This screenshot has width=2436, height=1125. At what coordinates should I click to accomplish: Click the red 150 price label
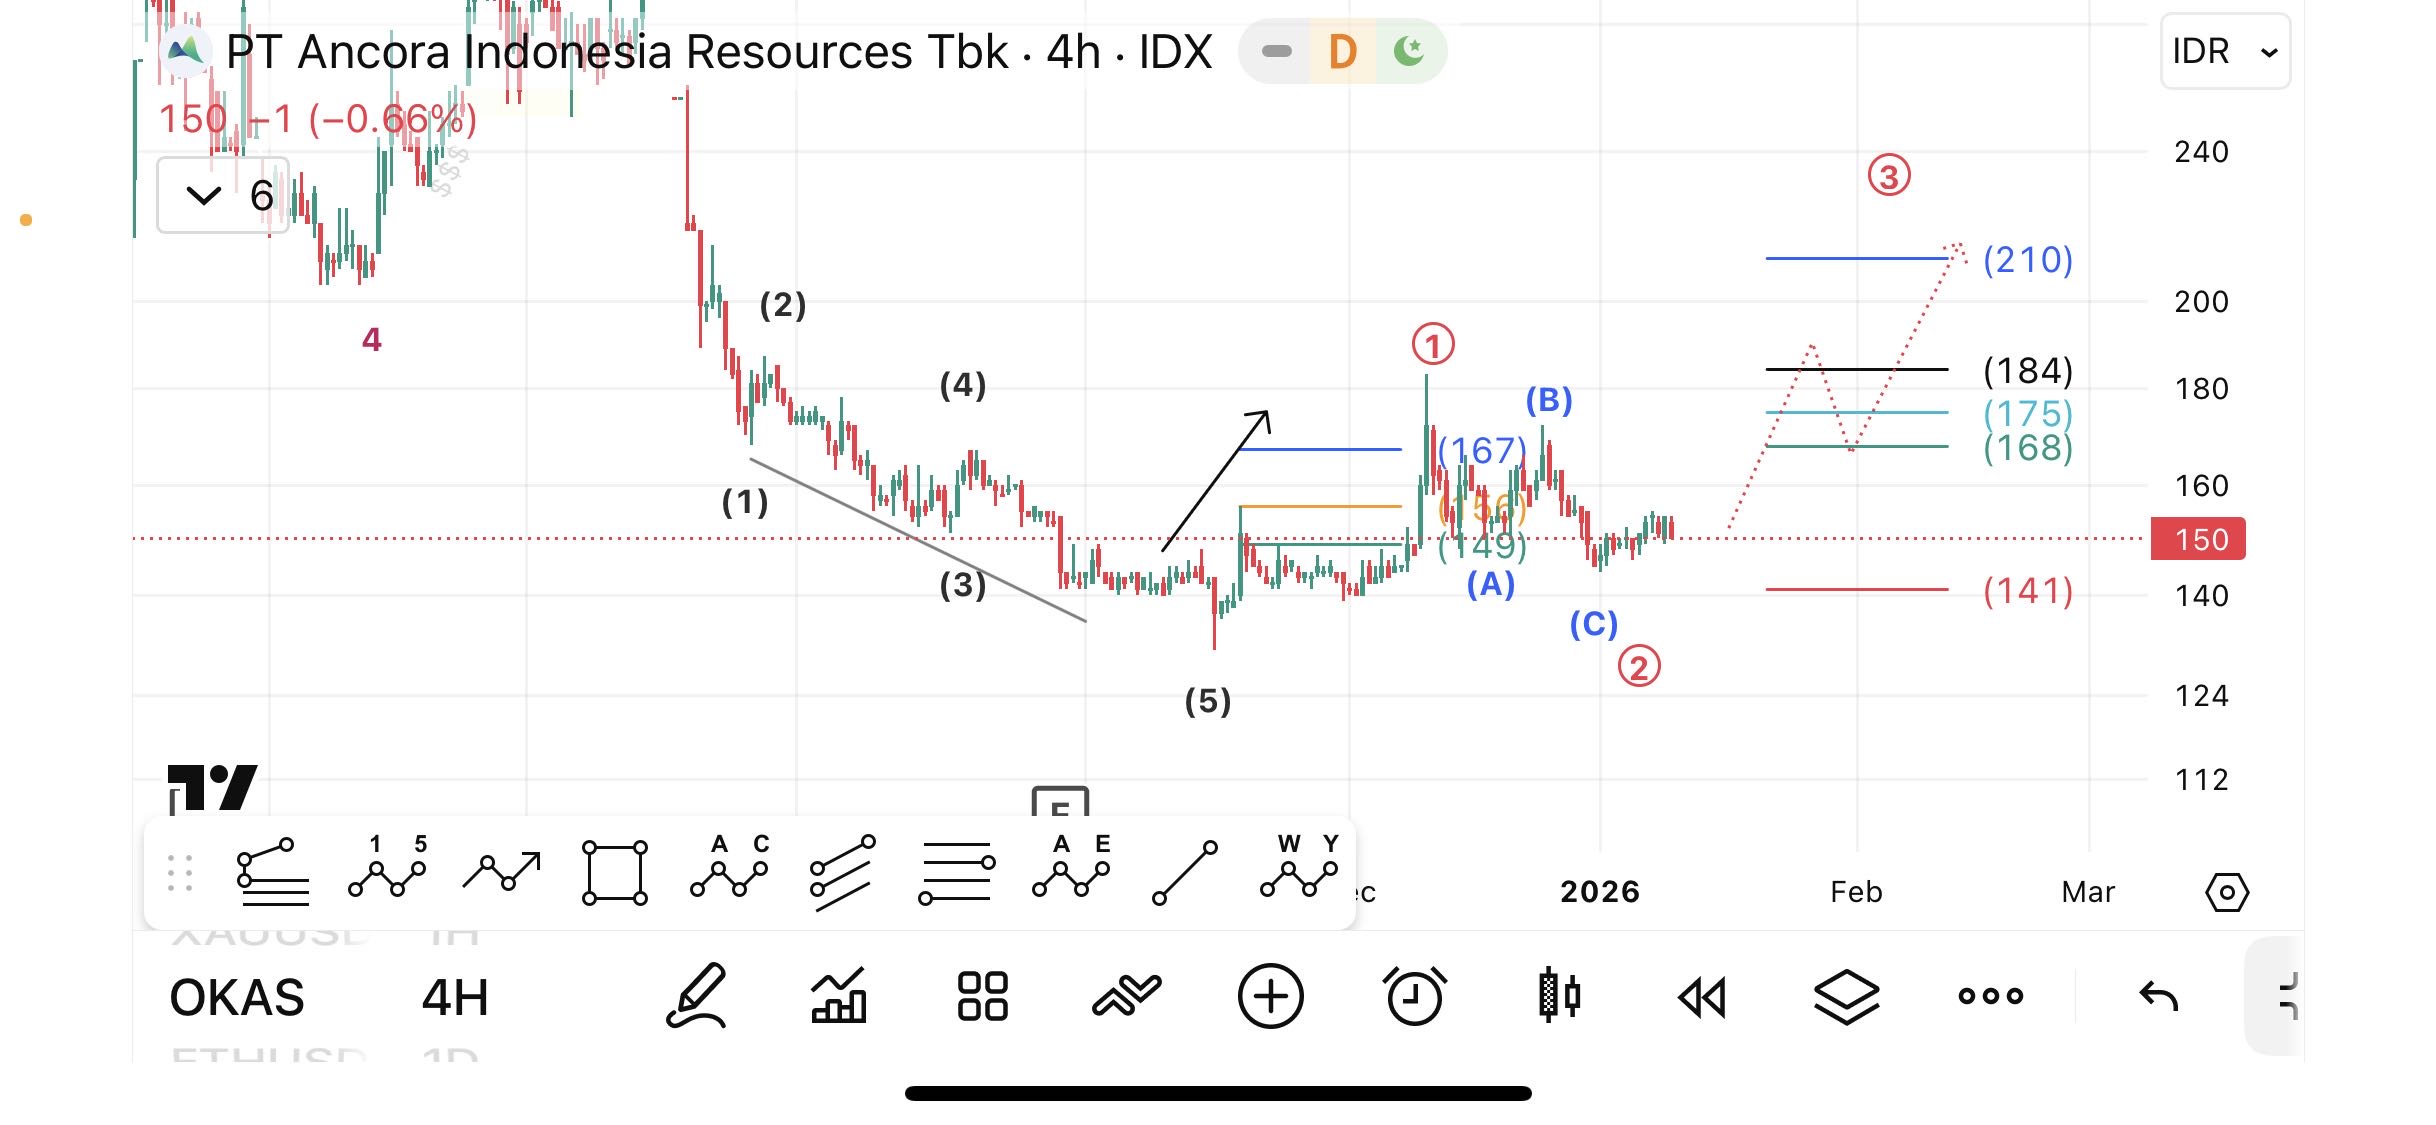point(2197,540)
